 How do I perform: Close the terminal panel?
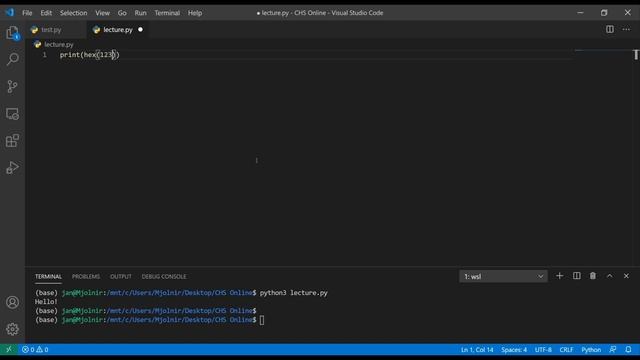(626, 276)
